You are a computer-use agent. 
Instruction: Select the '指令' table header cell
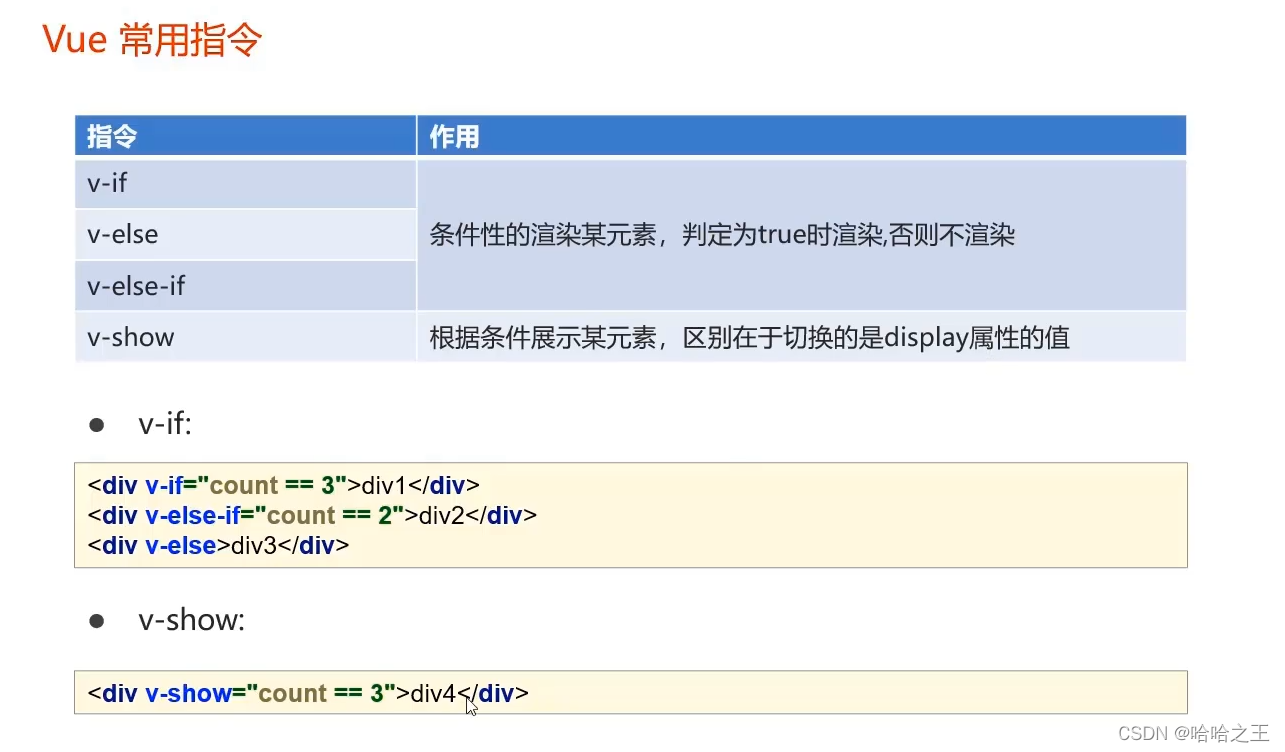point(245,136)
